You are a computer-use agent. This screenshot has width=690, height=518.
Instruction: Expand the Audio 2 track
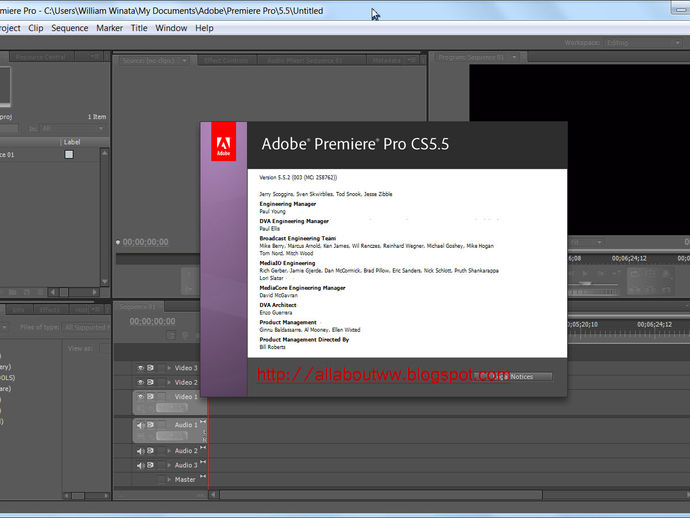coord(169,451)
